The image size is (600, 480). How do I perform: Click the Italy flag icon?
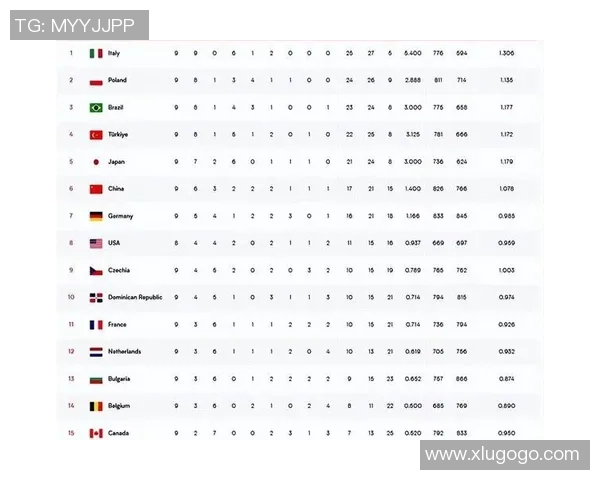point(96,53)
